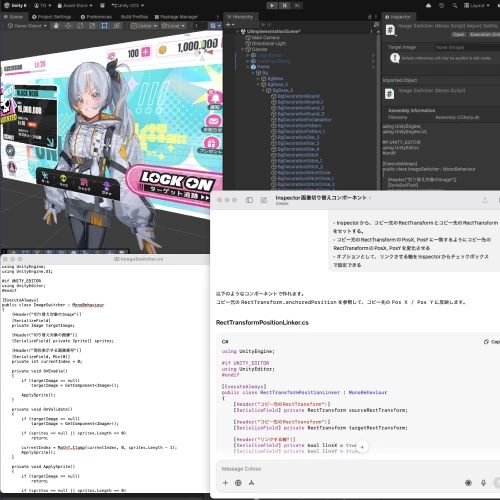Switch to the Project Settings tab
This screenshot has height=500, width=500.
(51, 17)
